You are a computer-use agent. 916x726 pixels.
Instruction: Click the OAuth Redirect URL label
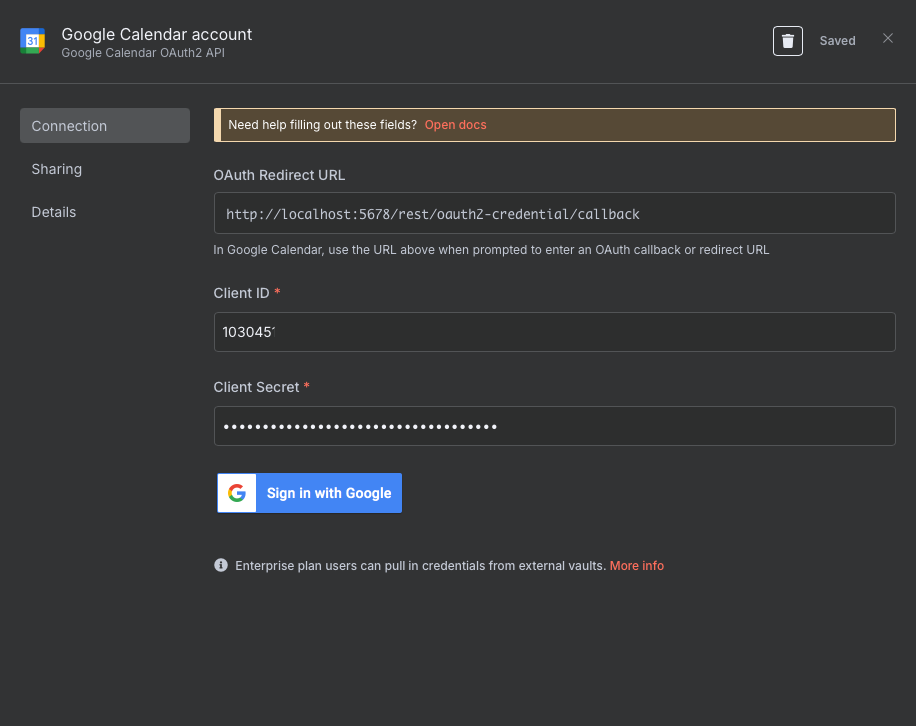[279, 175]
